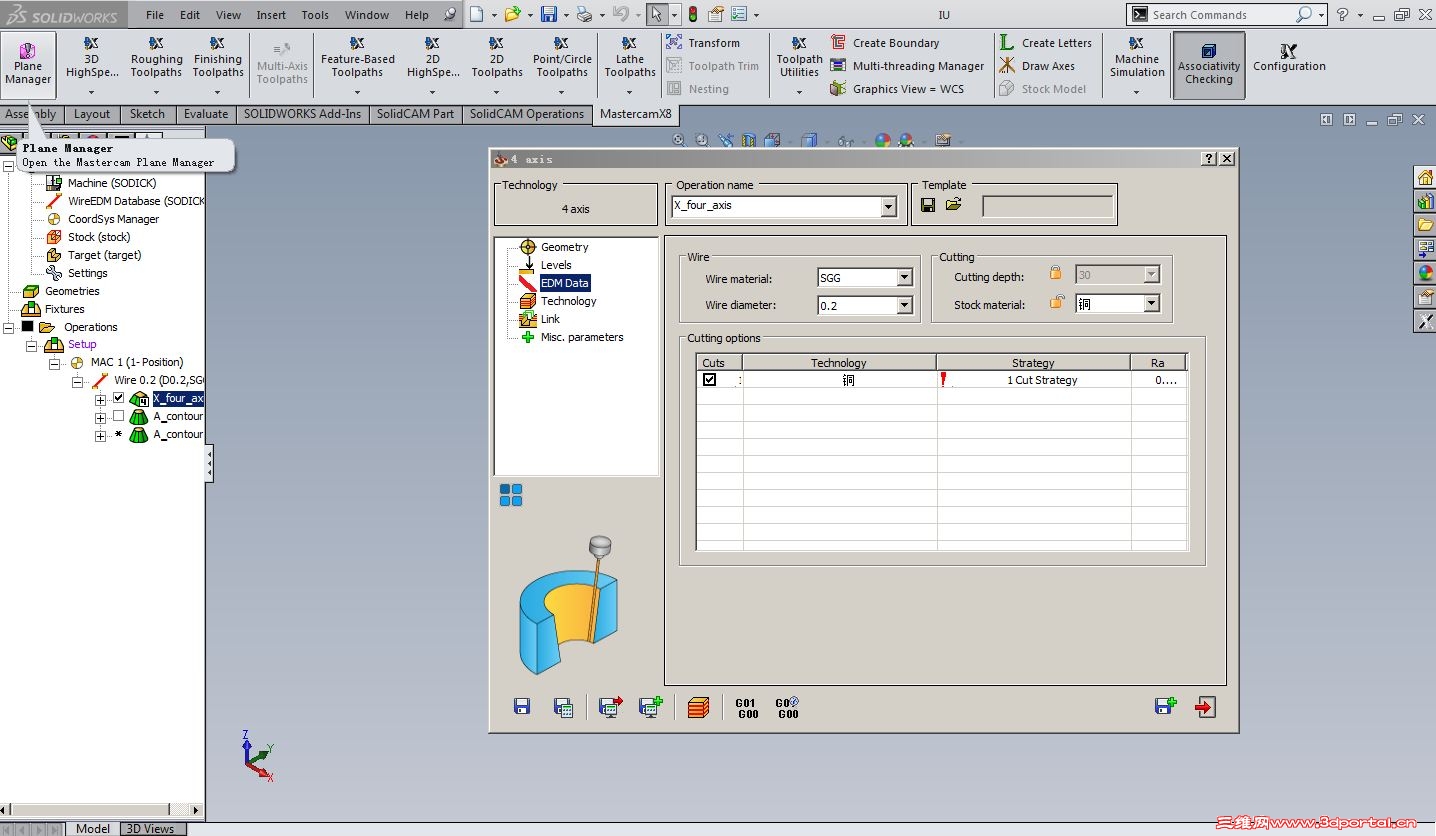Screen dimensions: 1436x836
Task: Click the Save template icon
Action: pyautogui.click(x=928, y=205)
